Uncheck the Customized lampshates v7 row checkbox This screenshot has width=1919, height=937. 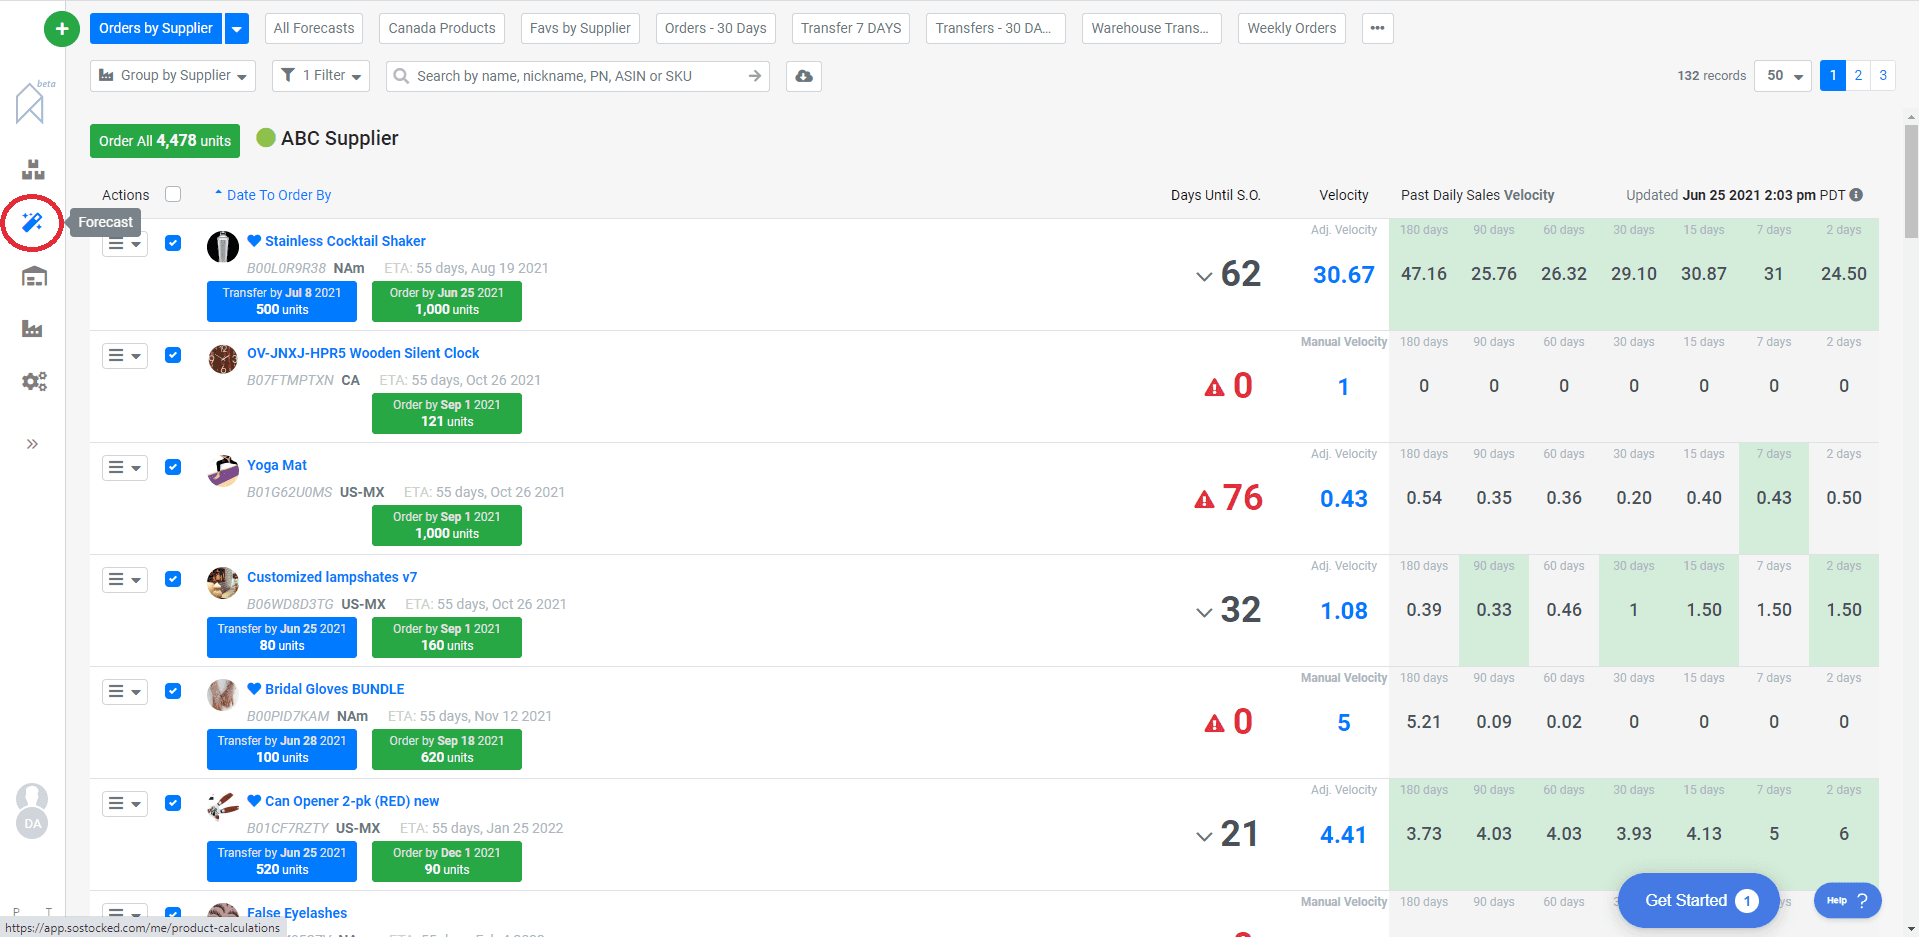(x=173, y=579)
